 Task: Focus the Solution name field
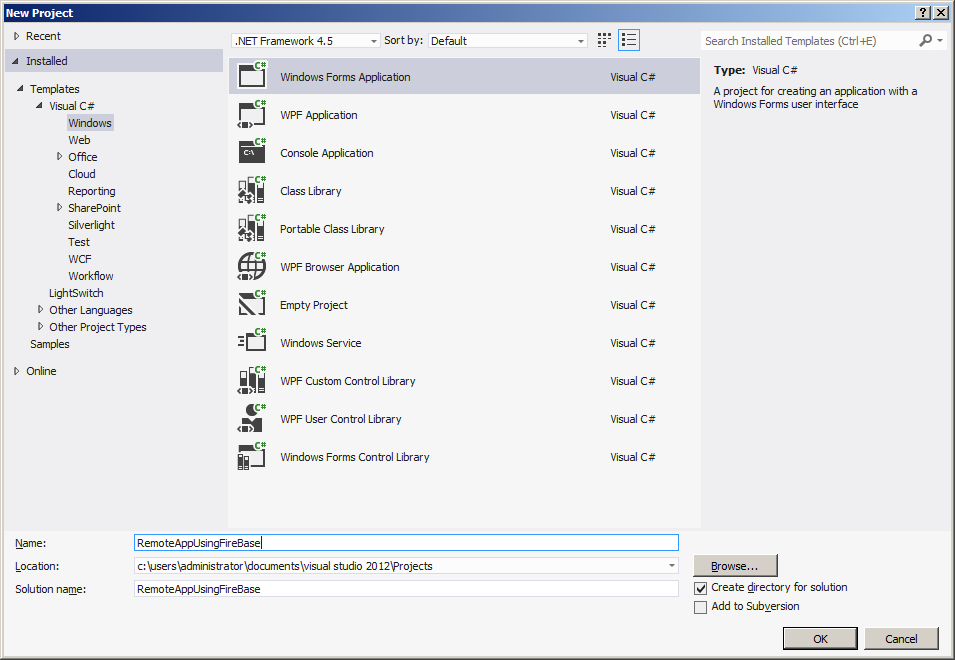coord(406,589)
